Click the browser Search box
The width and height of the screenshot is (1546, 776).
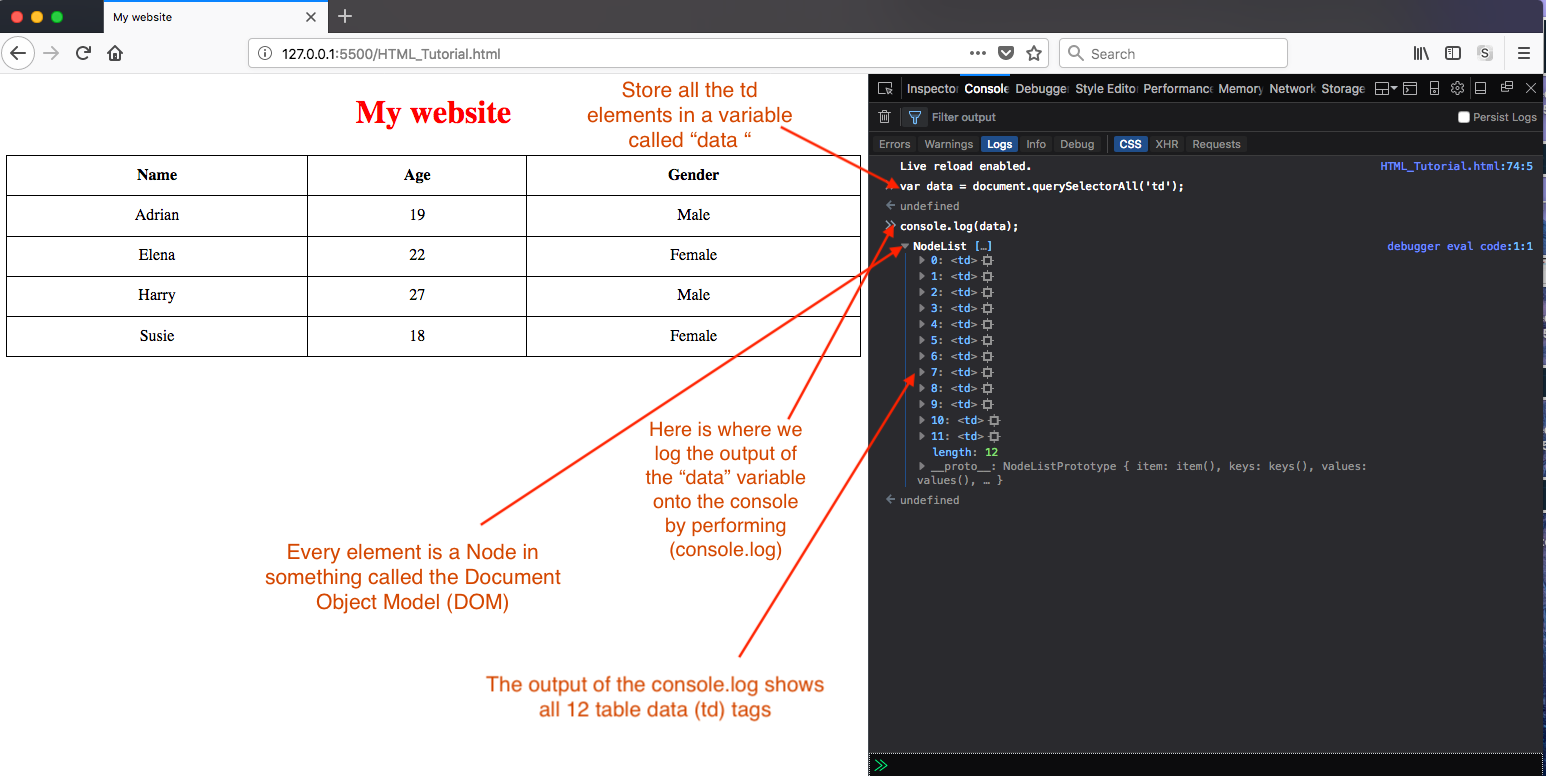[x=1173, y=54]
